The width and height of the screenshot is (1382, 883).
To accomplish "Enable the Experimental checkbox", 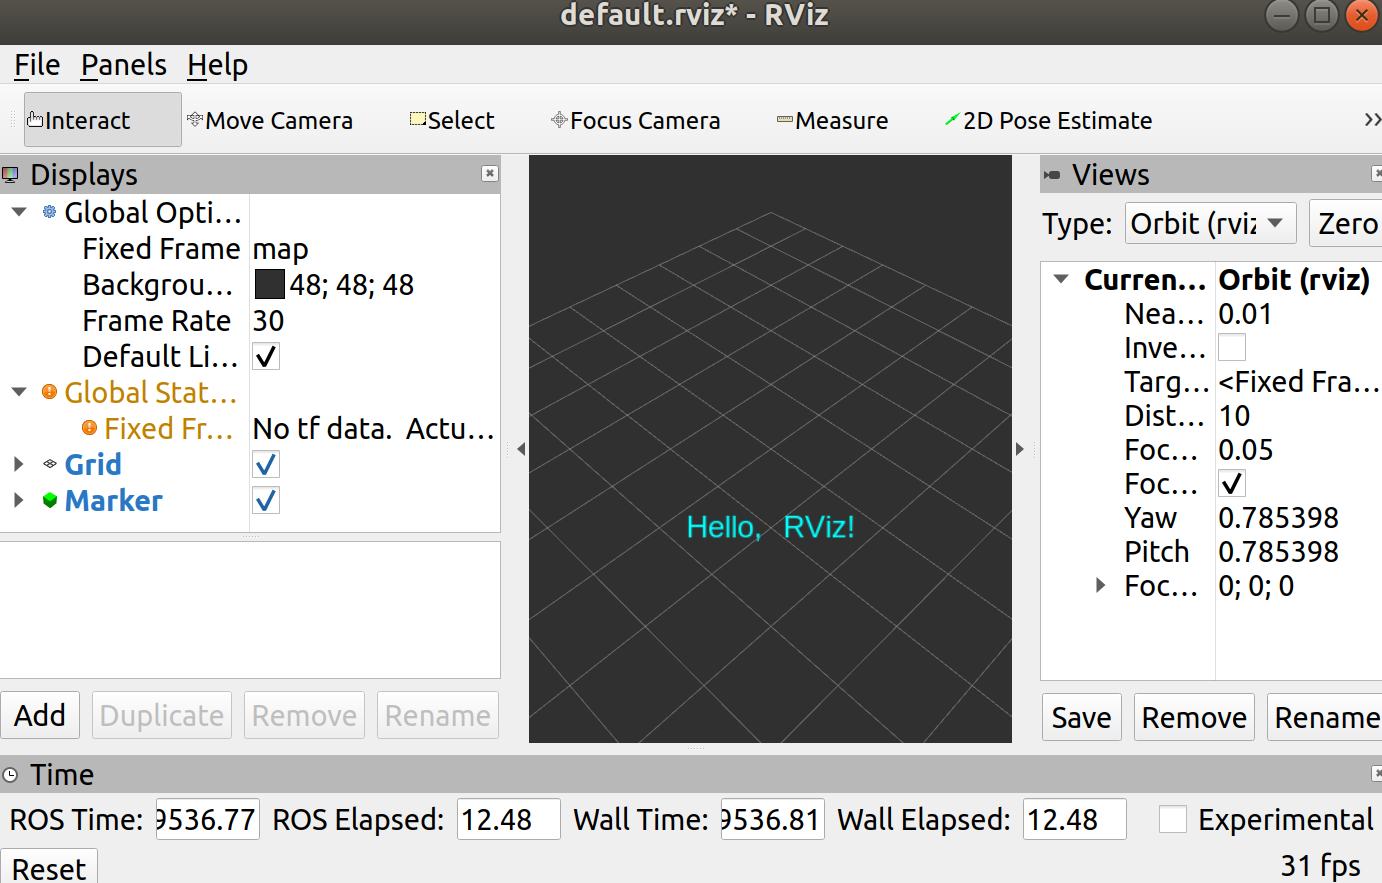I will [x=1172, y=819].
